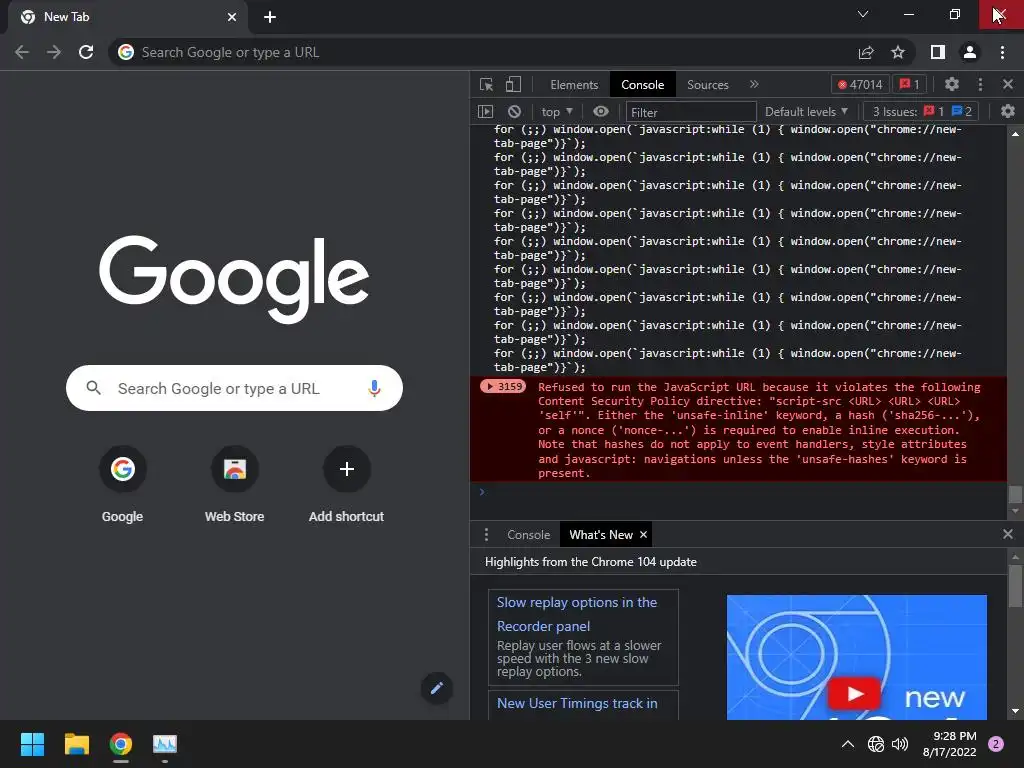Click the magnifier icon in search box
Viewport: 1024px width, 768px height.
tap(93, 388)
